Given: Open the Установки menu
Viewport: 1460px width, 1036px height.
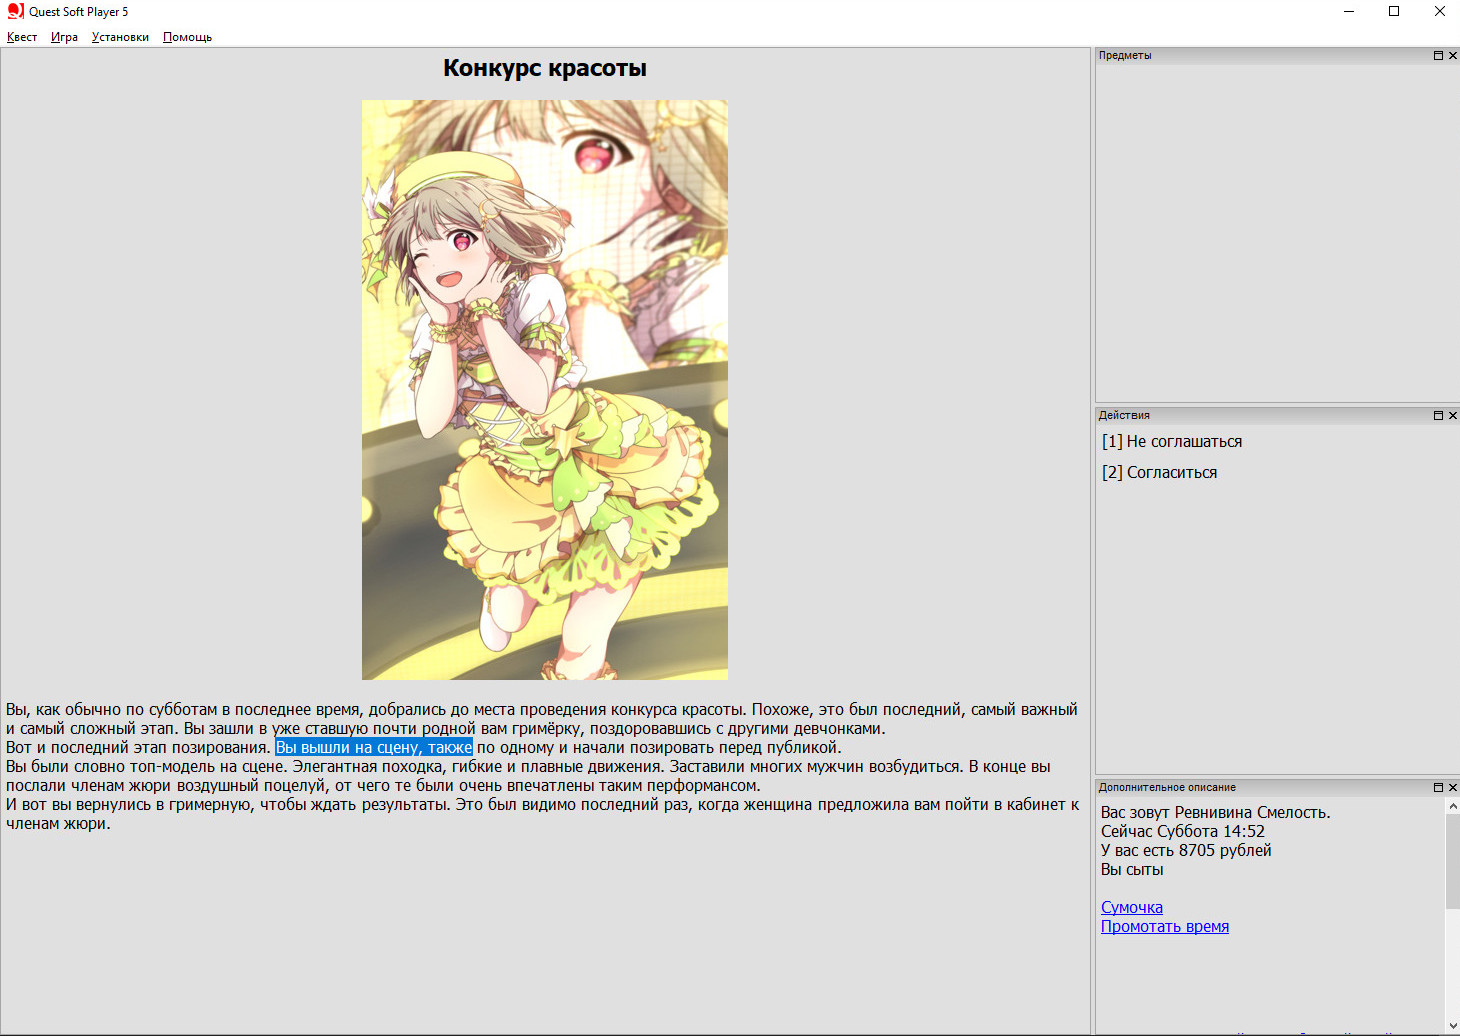Looking at the screenshot, I should [x=120, y=37].
